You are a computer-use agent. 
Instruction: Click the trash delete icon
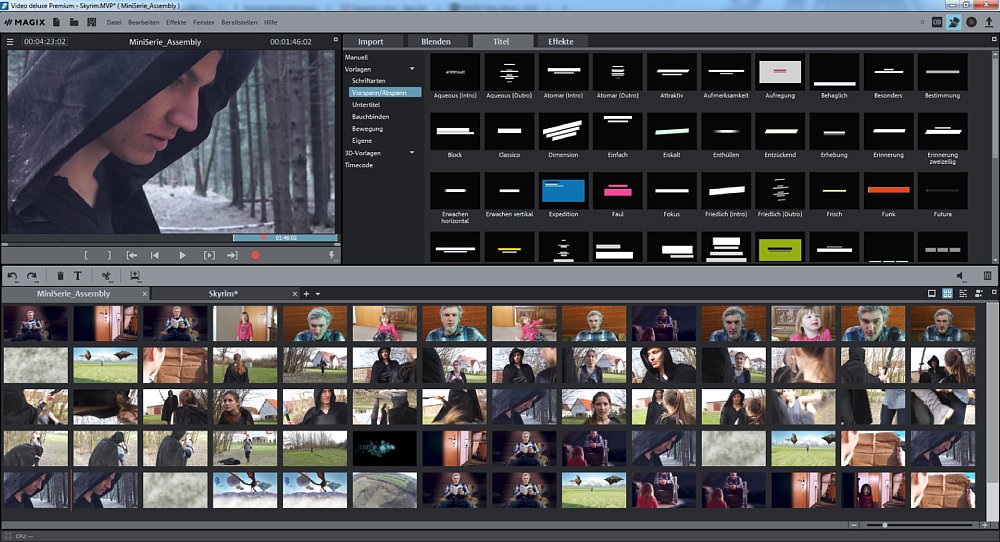(x=60, y=276)
